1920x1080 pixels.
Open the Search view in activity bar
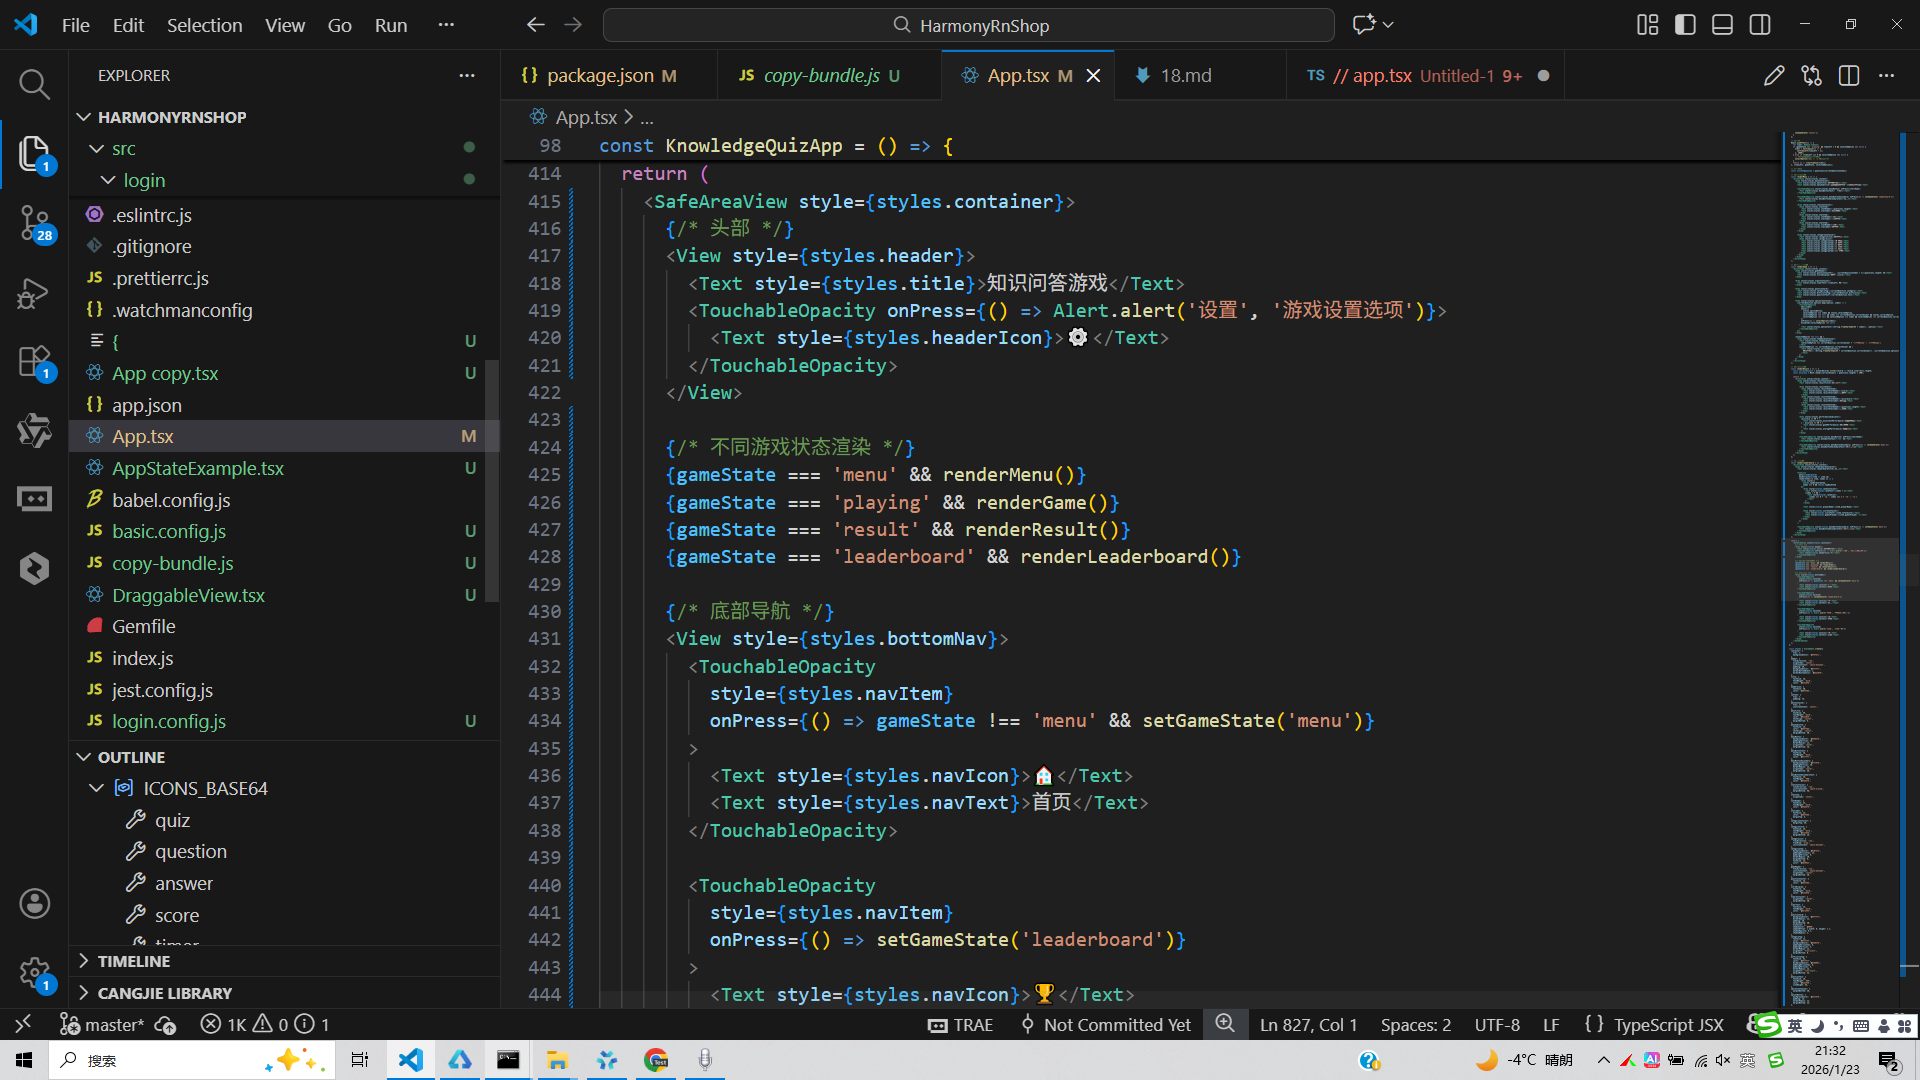coord(34,84)
